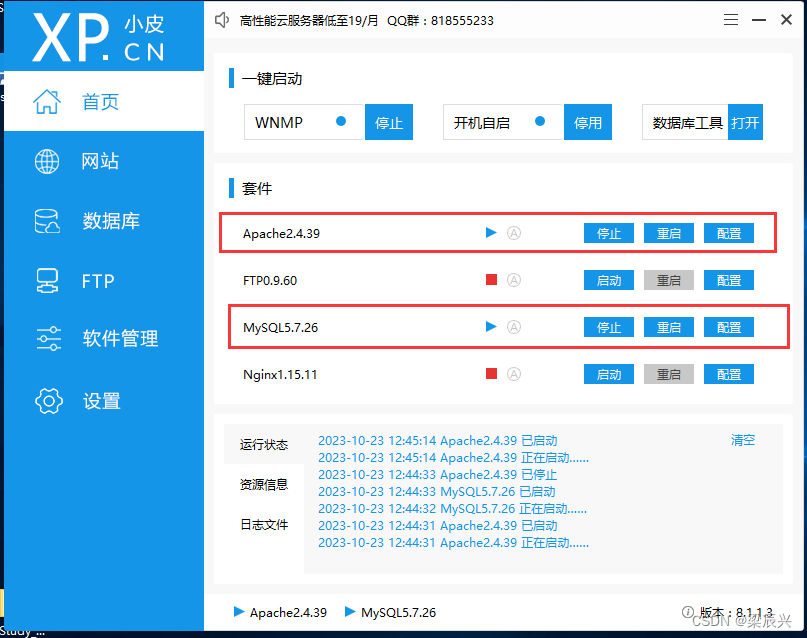This screenshot has height=638, width=807.
Task: Select the 运行状态 log tab
Action: 264,444
